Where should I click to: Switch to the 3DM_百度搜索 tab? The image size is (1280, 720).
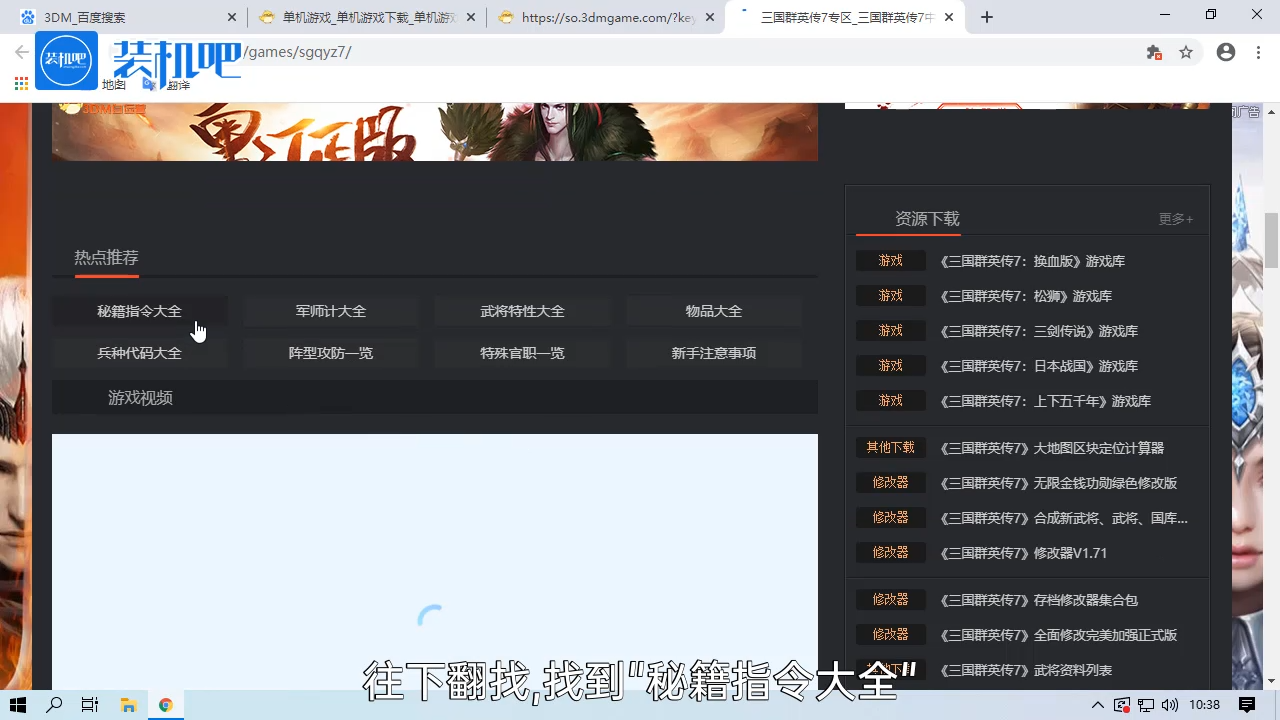[x=120, y=16]
